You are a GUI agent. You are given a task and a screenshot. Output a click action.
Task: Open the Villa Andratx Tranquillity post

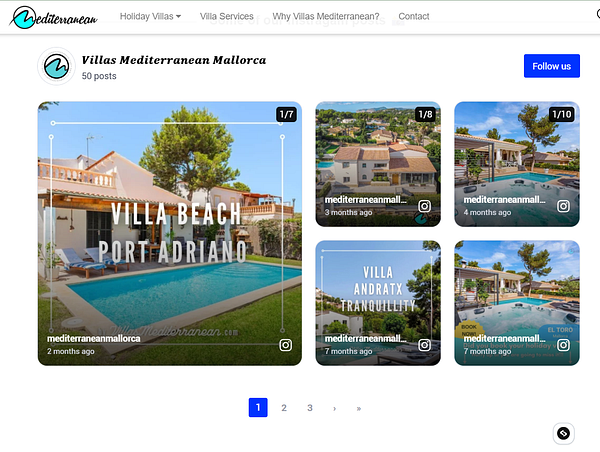coord(378,303)
